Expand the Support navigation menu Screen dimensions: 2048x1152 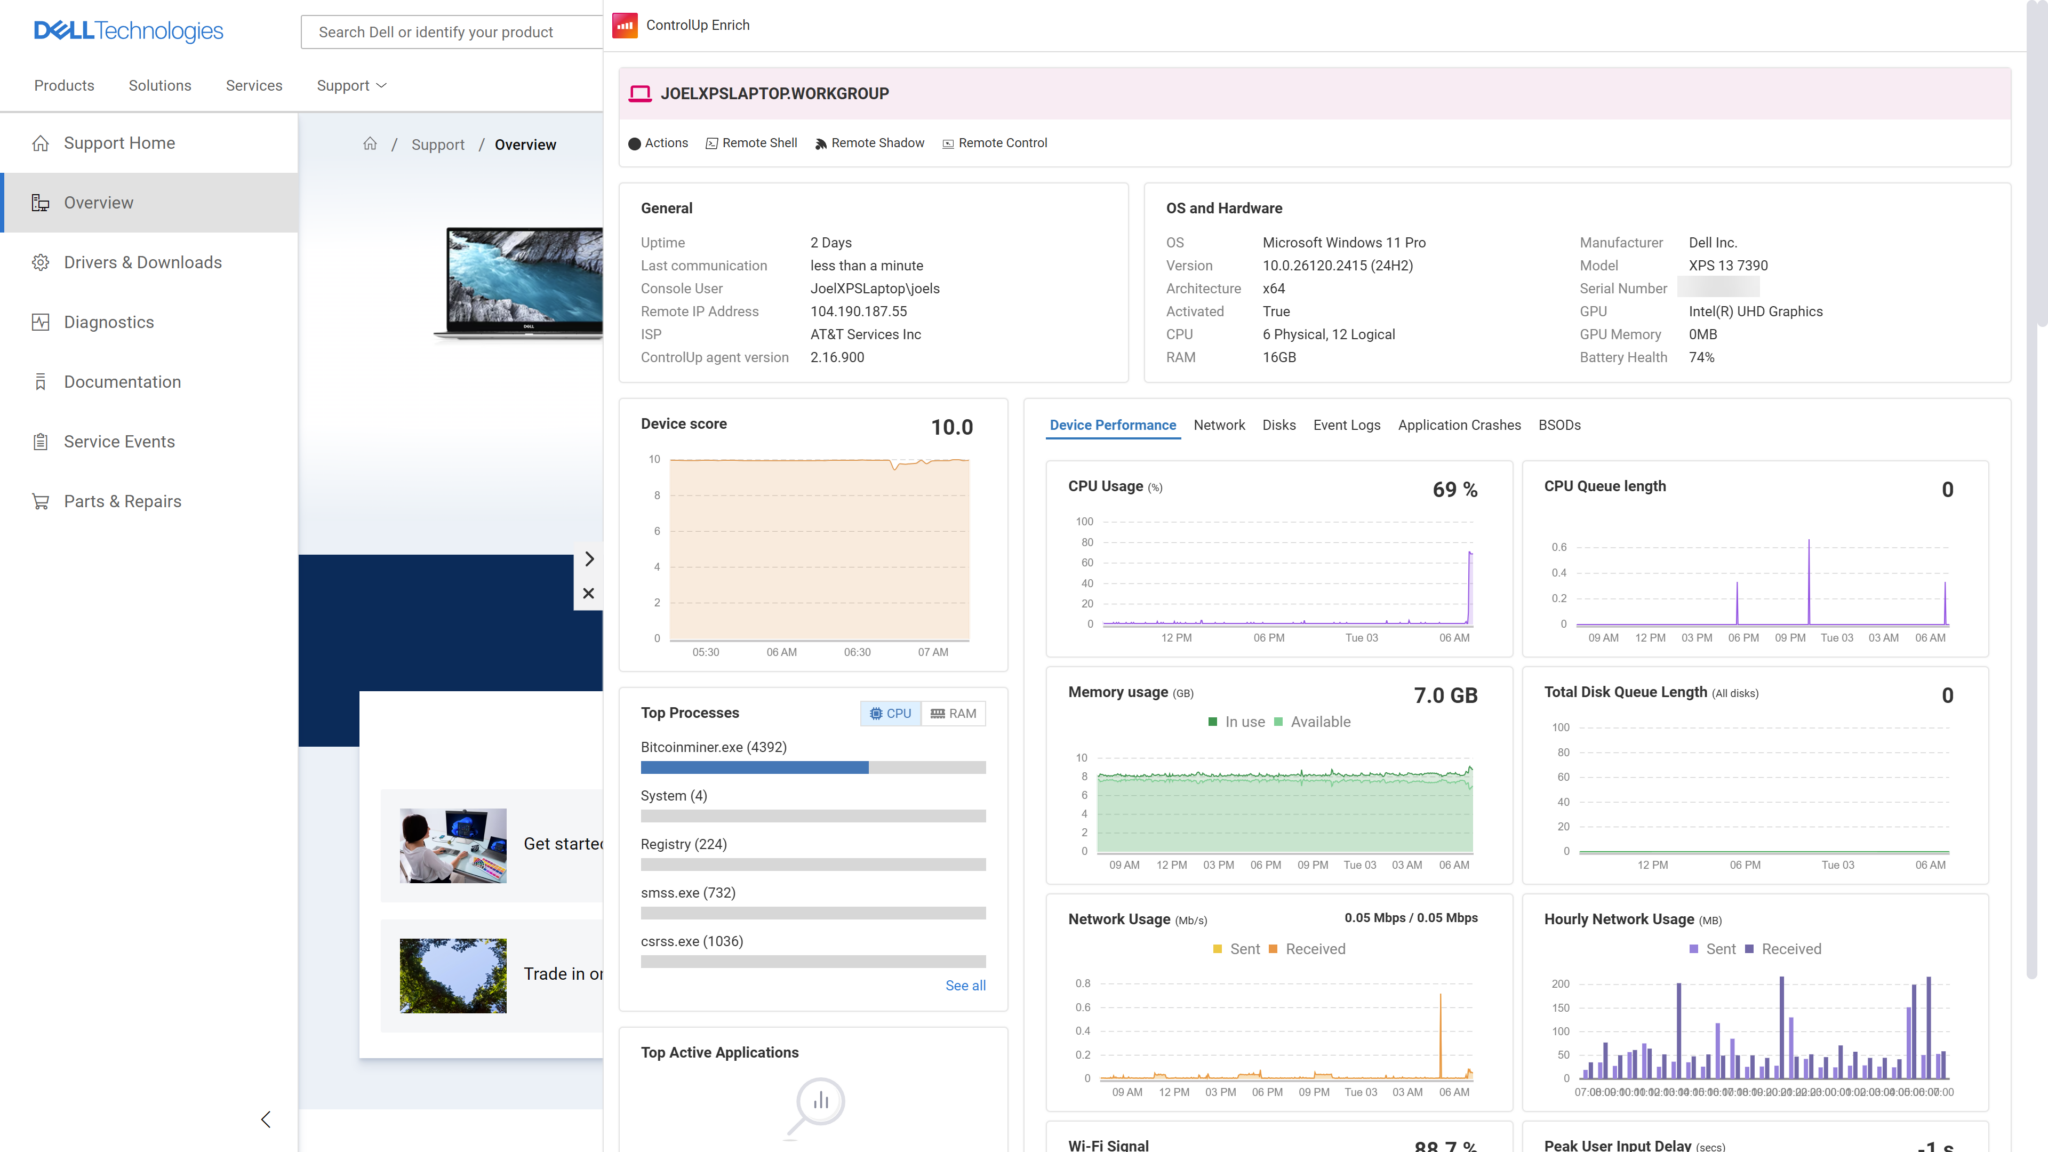click(350, 85)
